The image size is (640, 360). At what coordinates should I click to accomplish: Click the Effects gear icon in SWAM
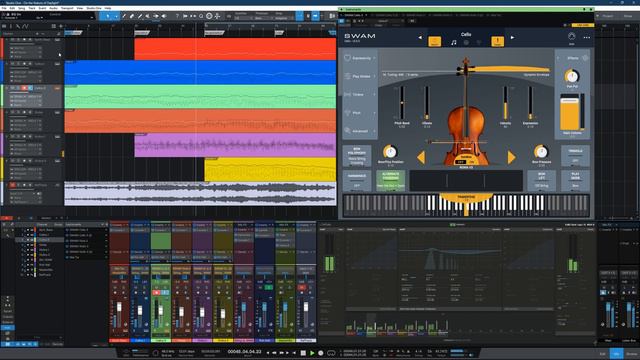[x=585, y=58]
